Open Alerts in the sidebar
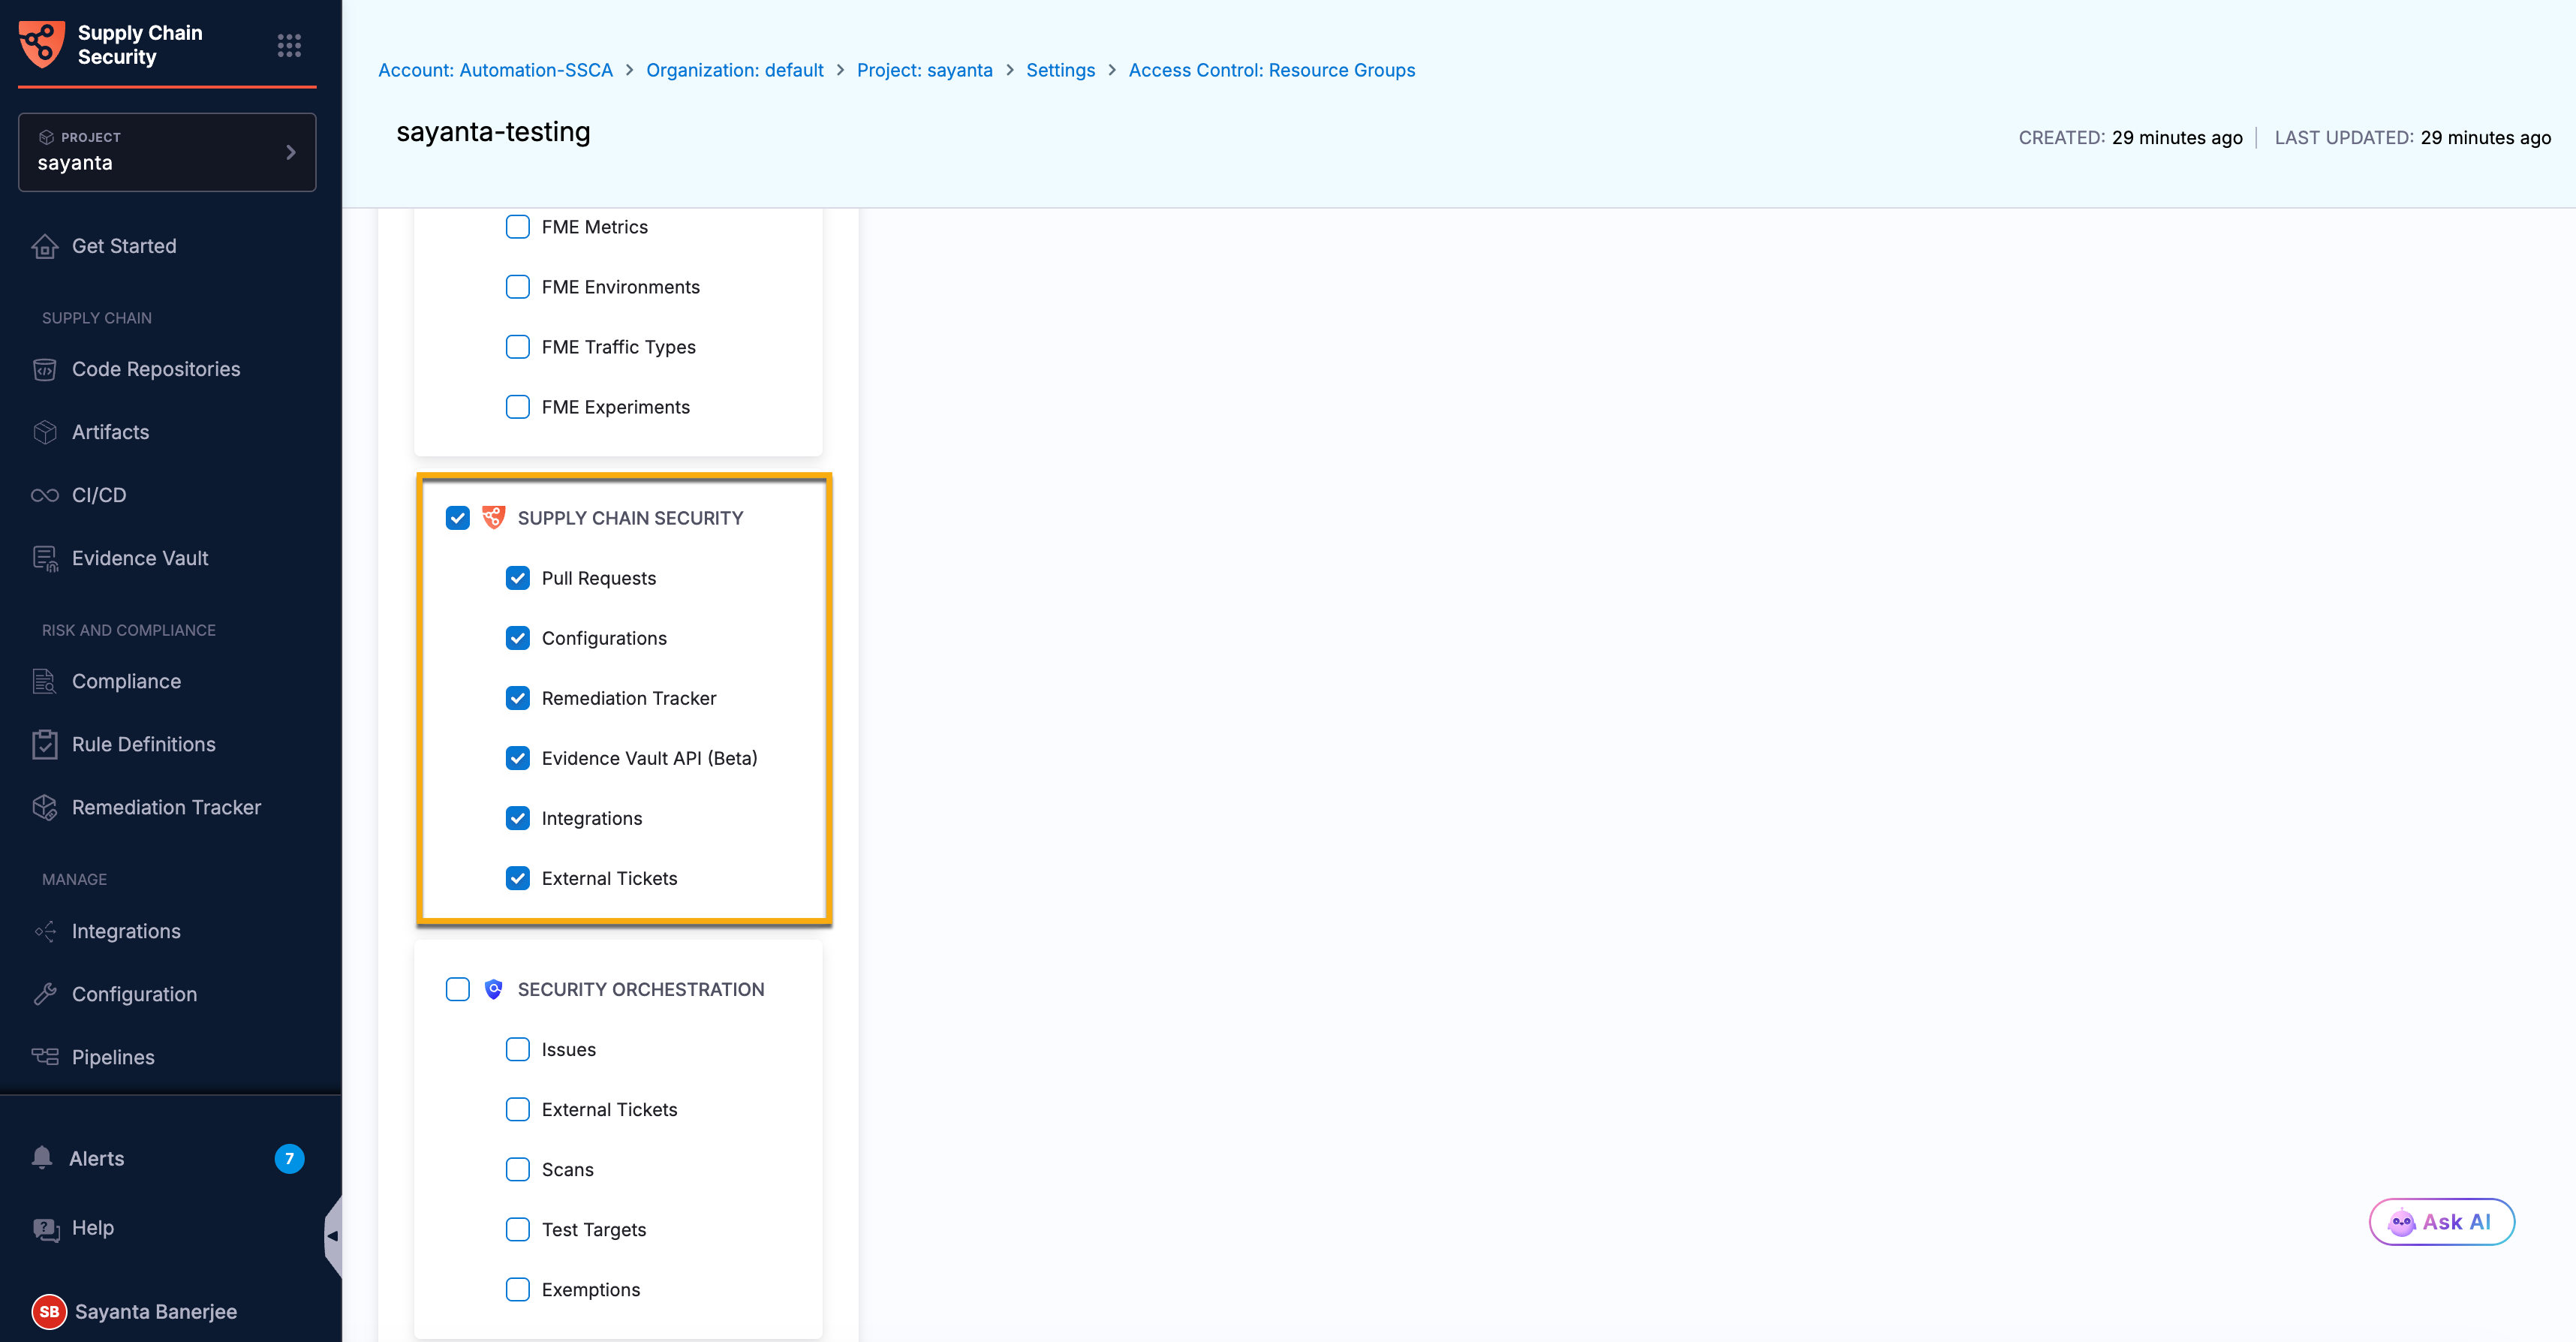This screenshot has height=1342, width=2576. 97,1158
